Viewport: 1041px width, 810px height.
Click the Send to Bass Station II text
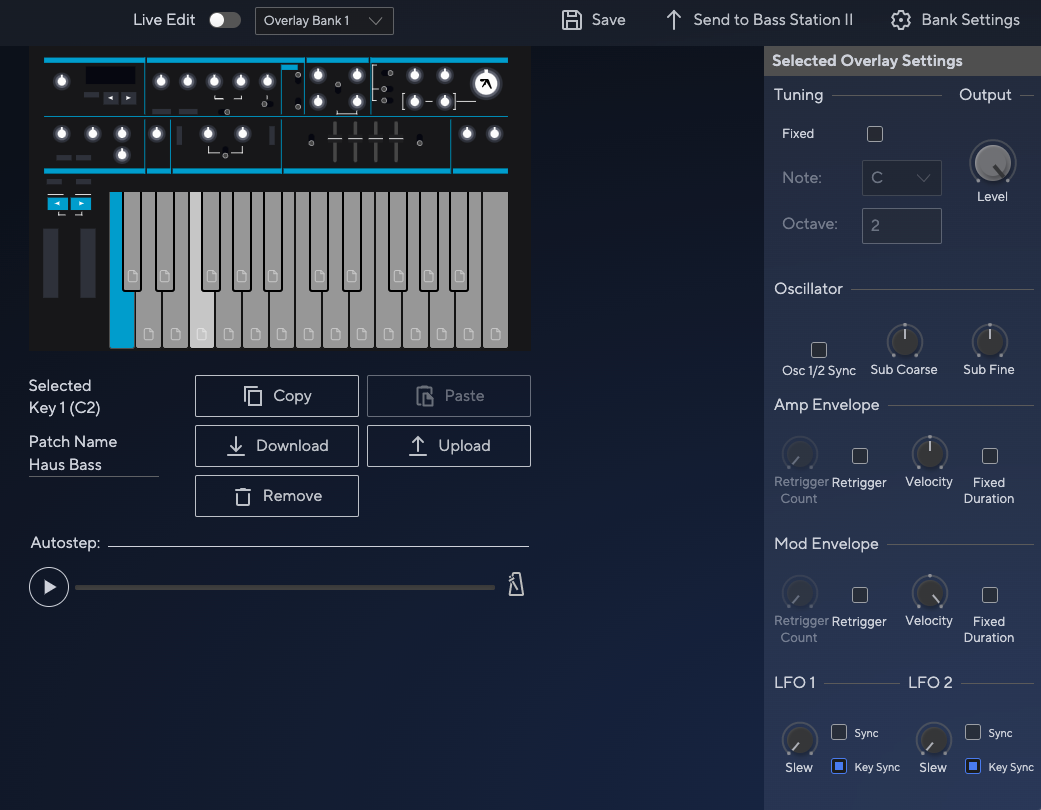773,20
